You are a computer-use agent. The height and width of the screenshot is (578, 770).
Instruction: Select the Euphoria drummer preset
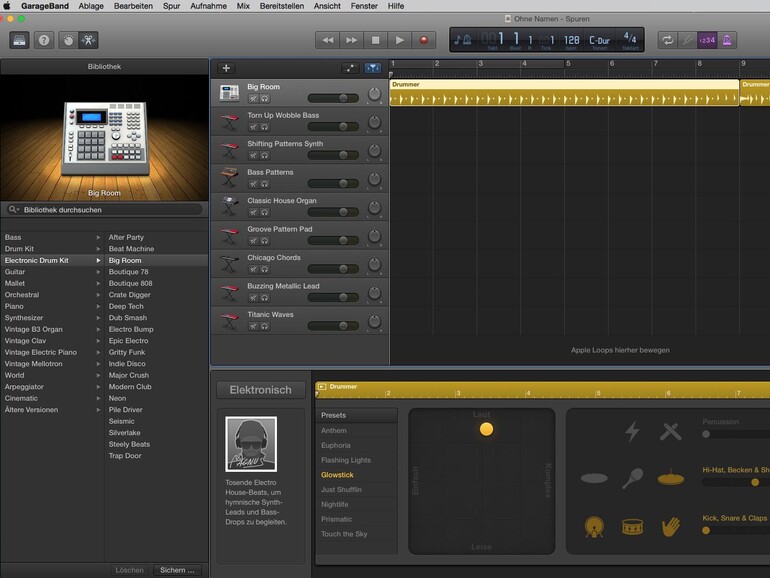(336, 445)
